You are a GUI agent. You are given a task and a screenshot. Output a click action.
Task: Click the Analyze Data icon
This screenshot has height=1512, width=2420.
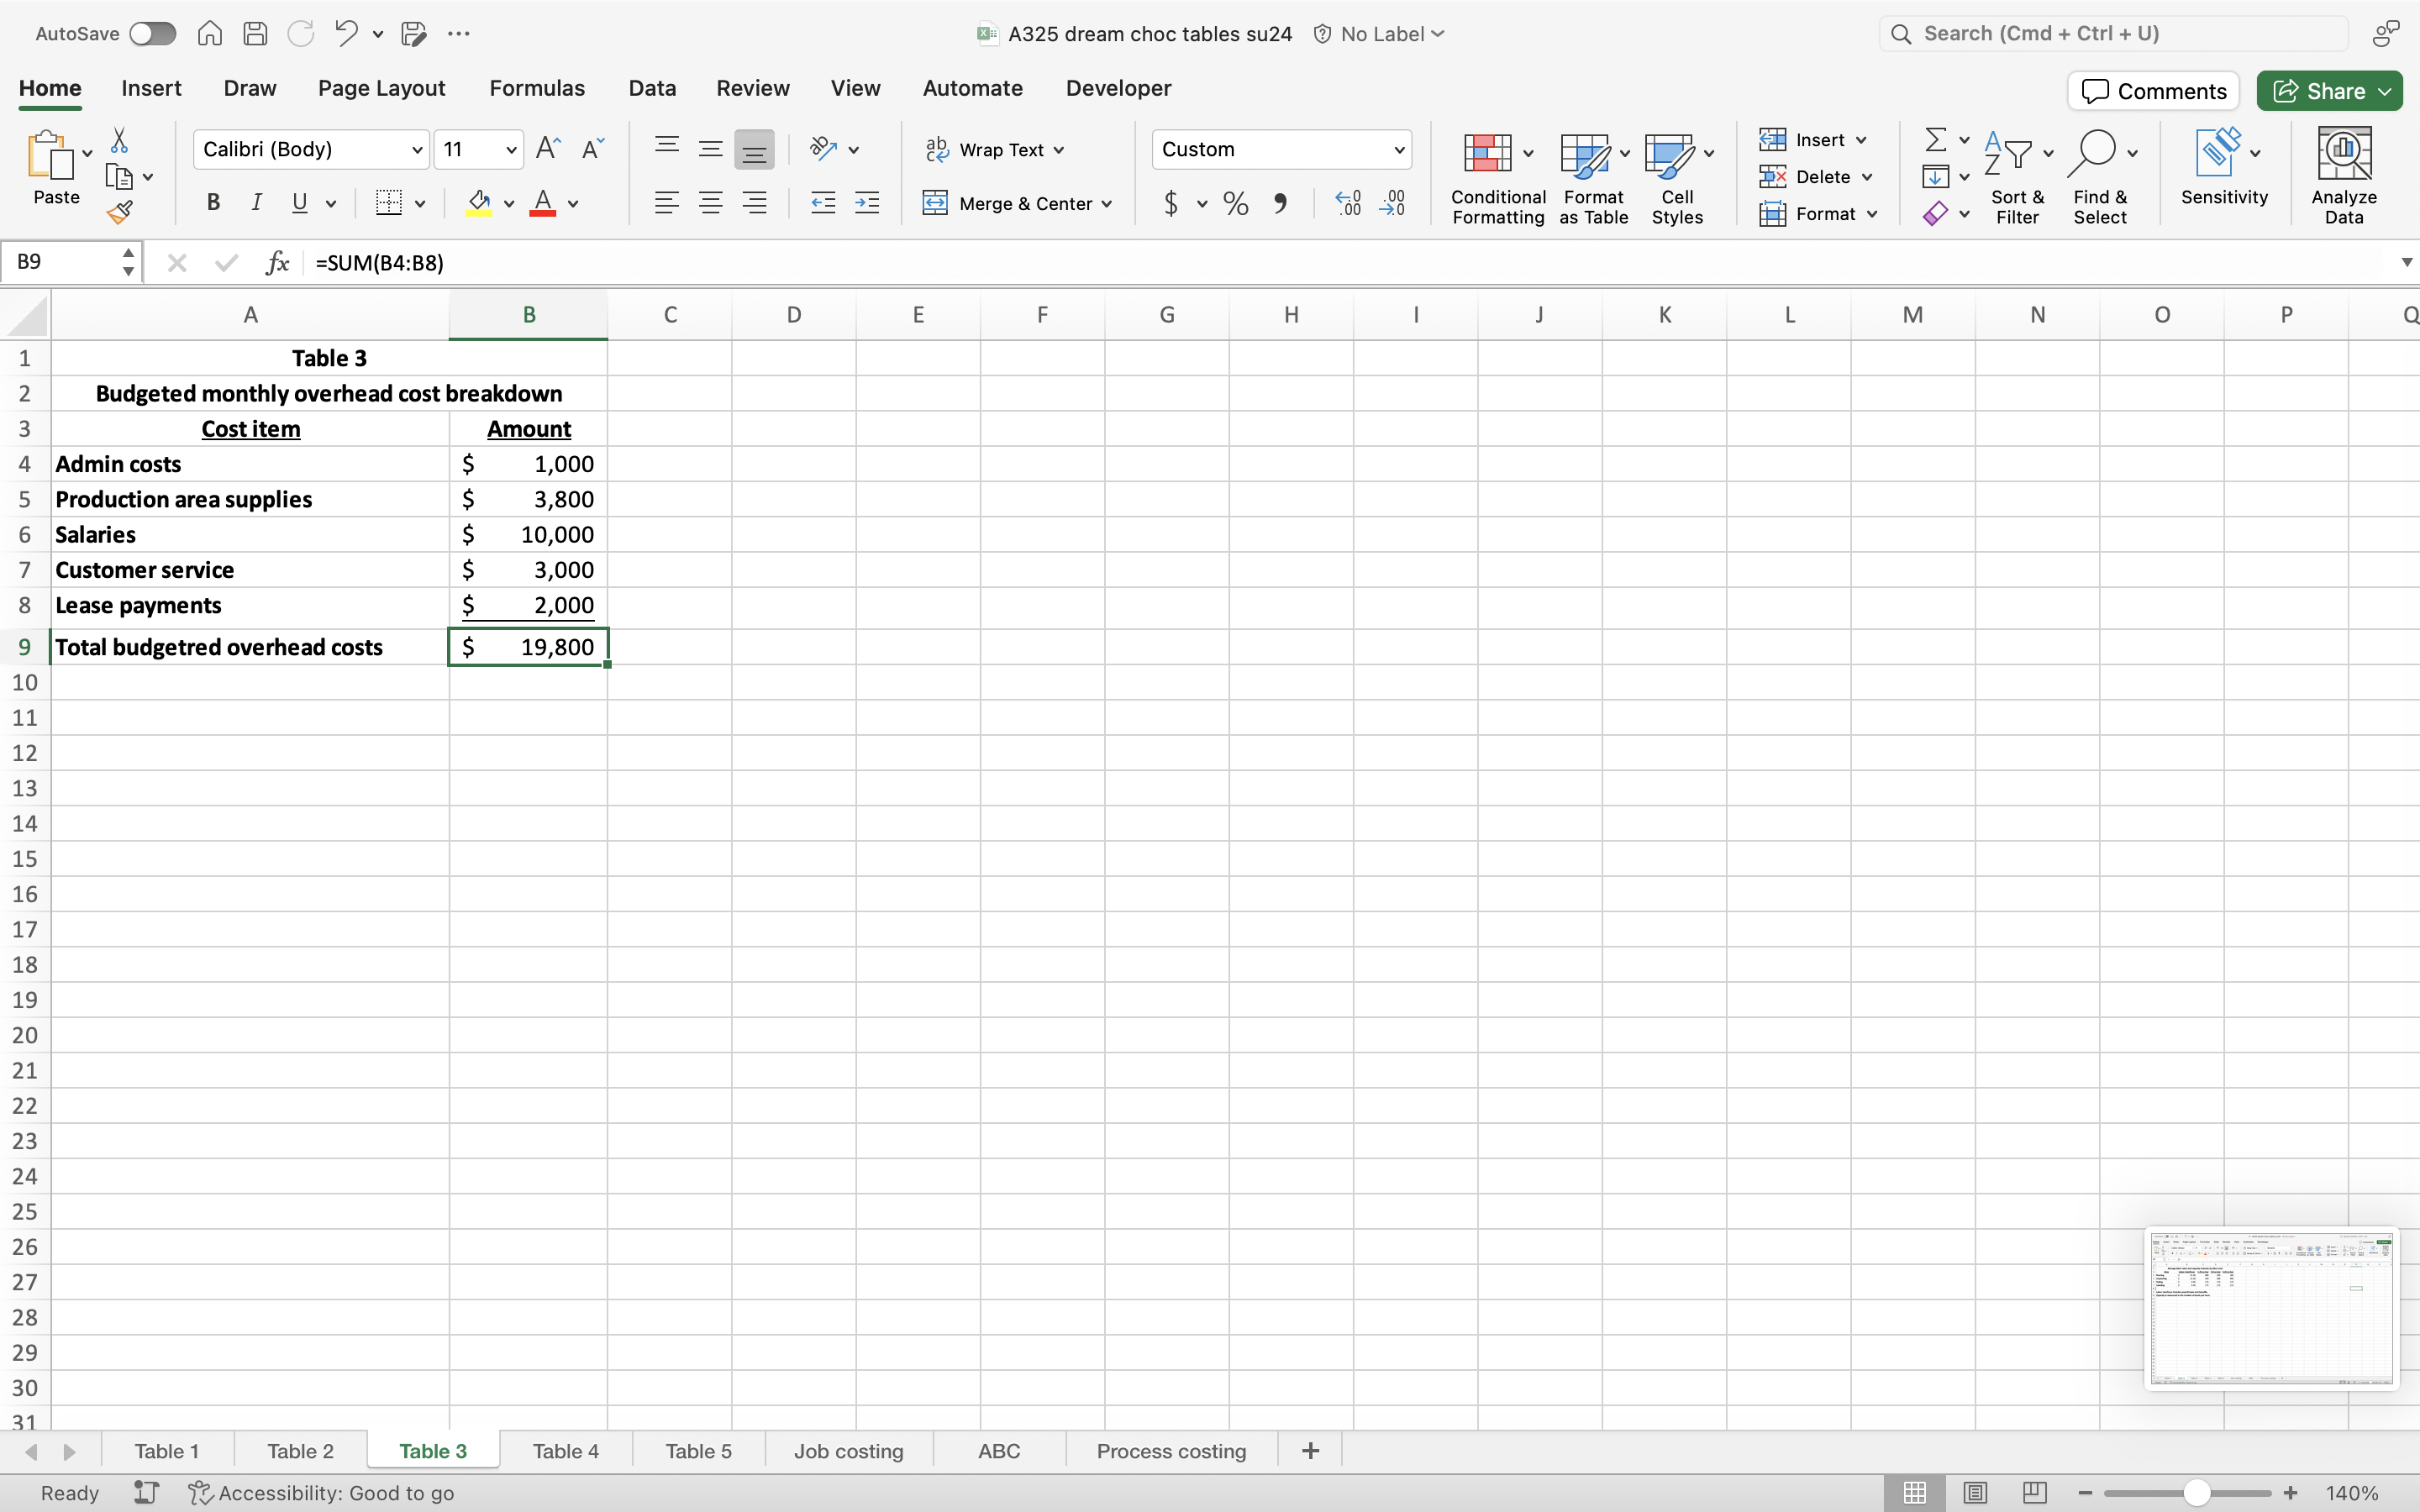(2343, 176)
